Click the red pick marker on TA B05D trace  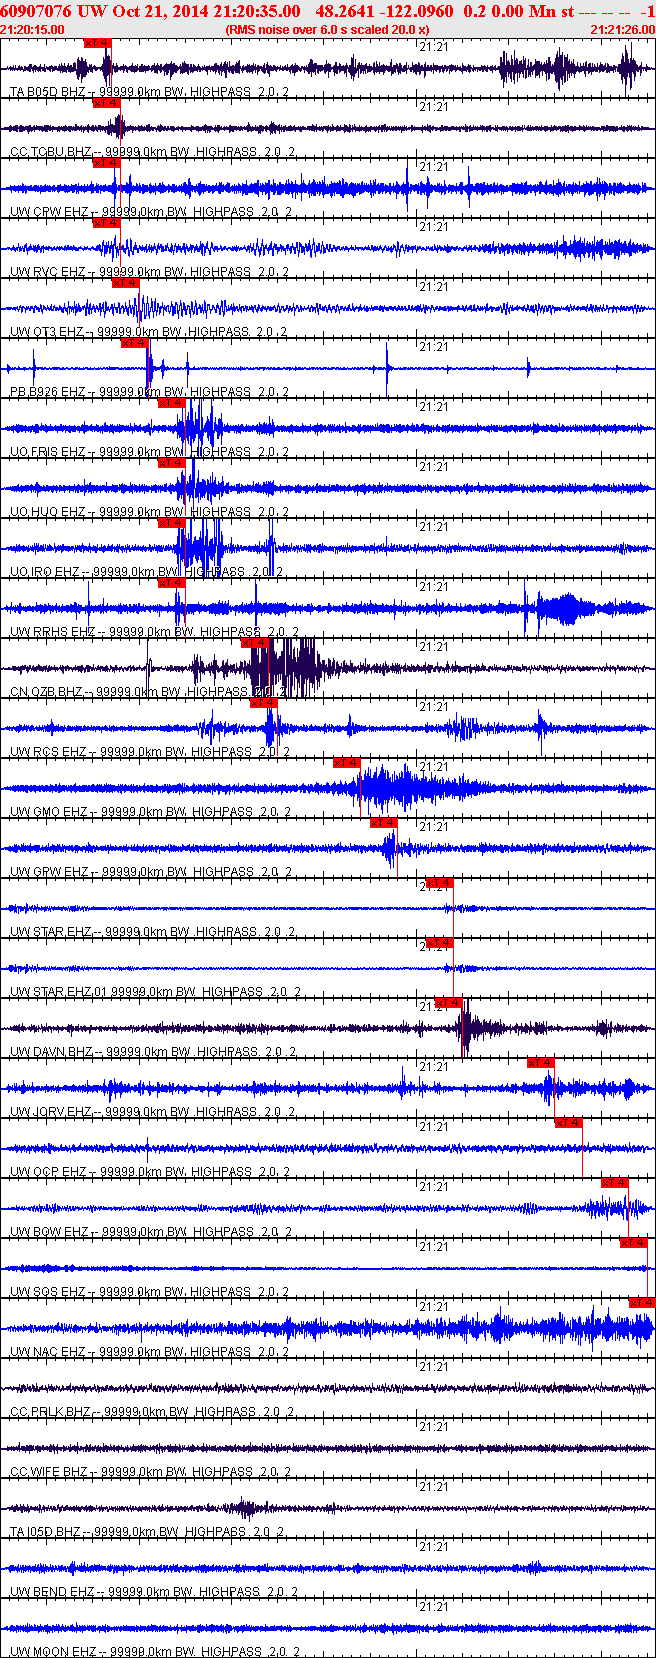point(97,44)
